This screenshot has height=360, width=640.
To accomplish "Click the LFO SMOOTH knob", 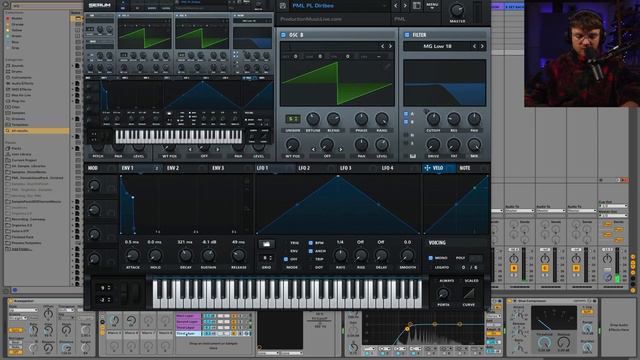I will [x=407, y=256].
